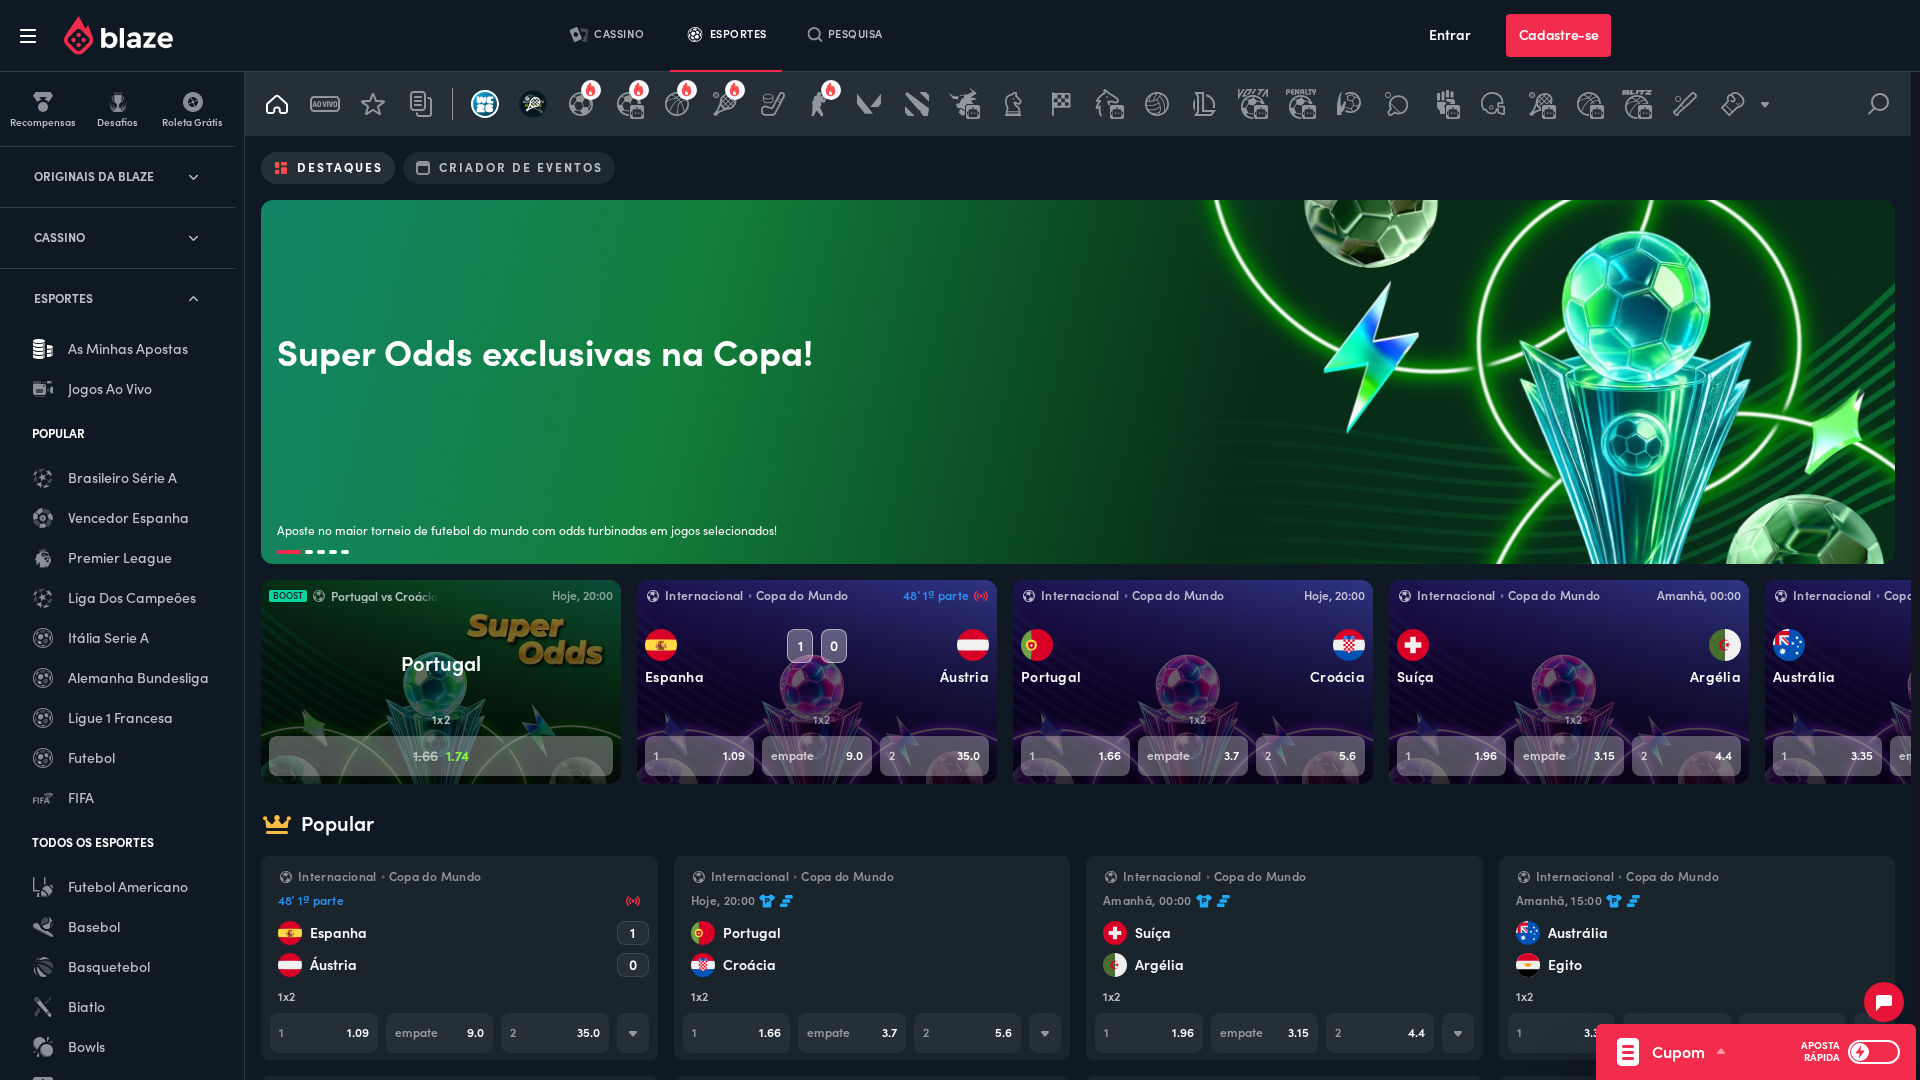
Task: Open Roleta Grátis free roulette icon
Action: 192,109
